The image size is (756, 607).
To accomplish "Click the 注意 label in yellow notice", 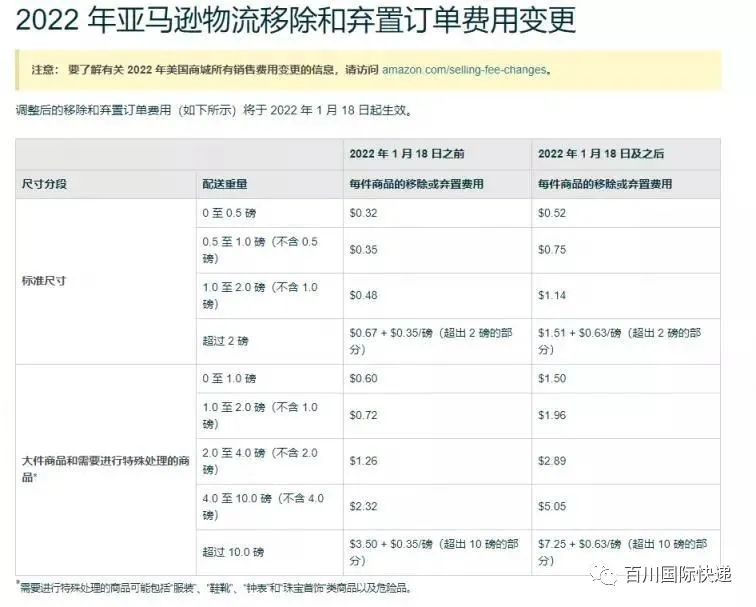I will (x=44, y=71).
